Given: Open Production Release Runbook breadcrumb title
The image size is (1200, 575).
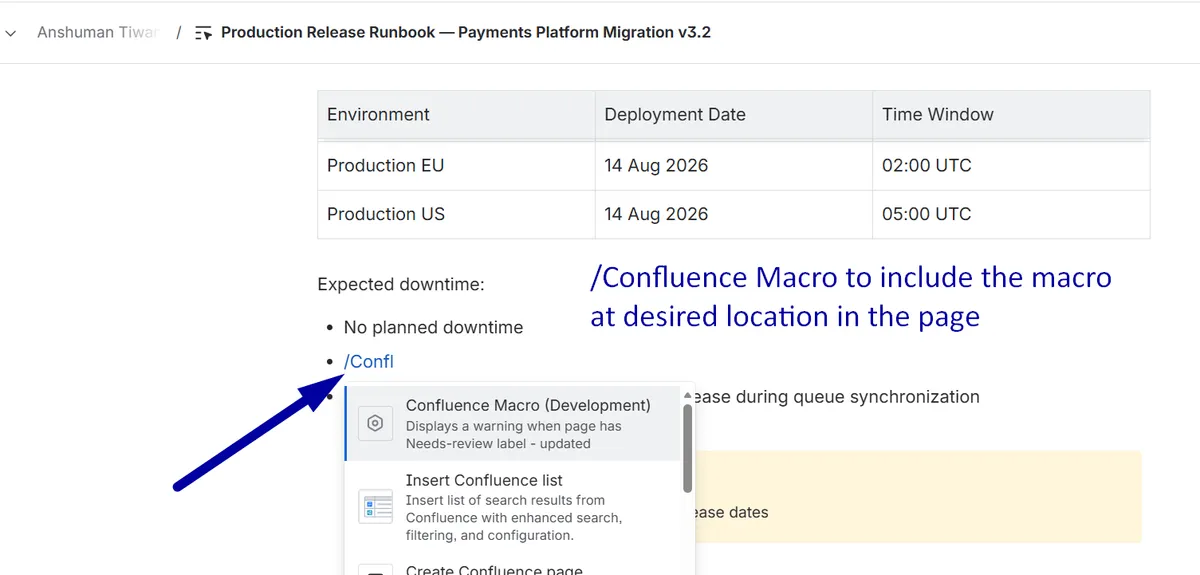Looking at the screenshot, I should (x=466, y=32).
